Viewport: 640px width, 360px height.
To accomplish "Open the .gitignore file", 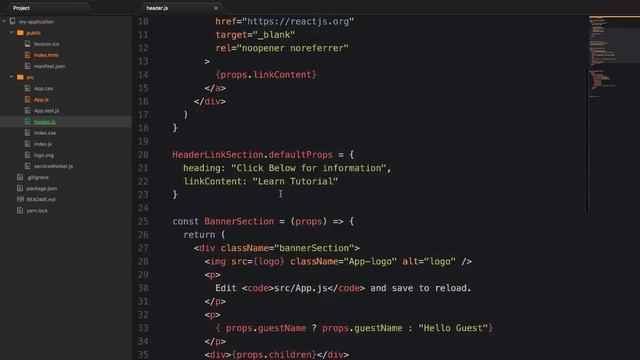I will 38,177.
